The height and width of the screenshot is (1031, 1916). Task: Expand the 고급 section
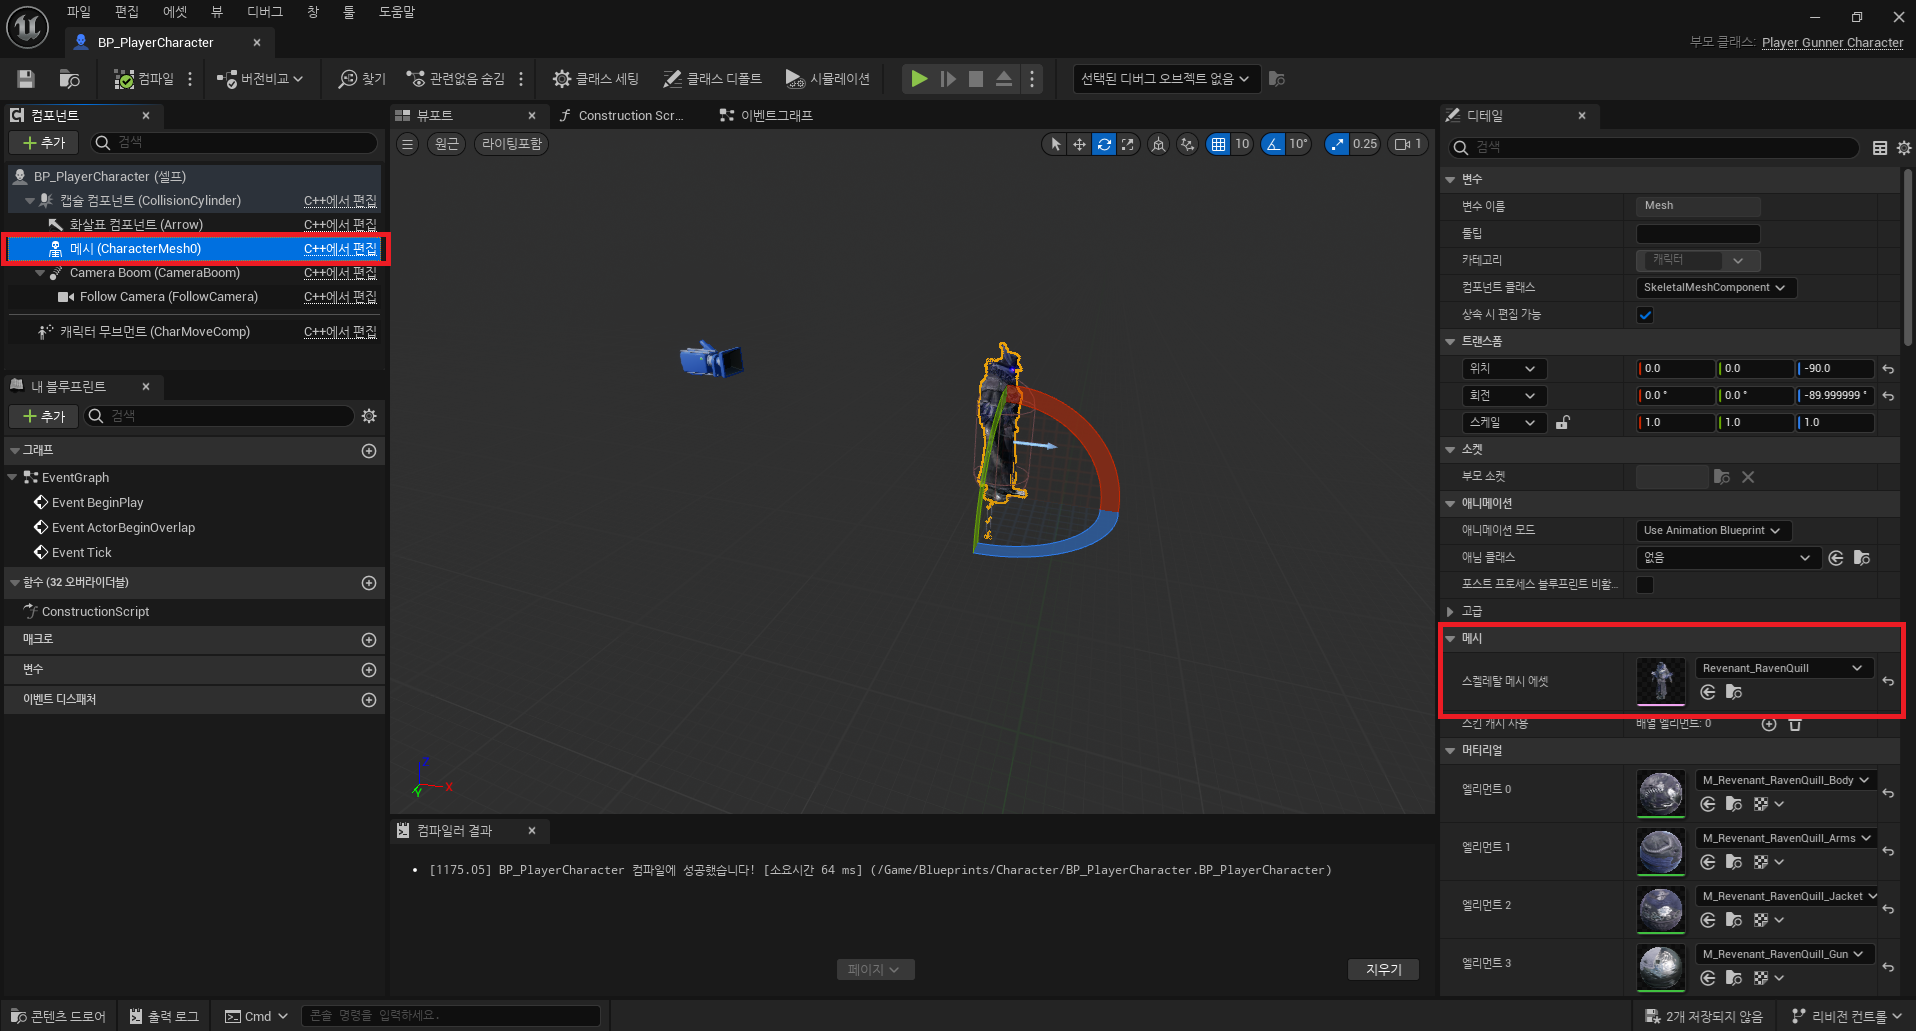[1450, 611]
